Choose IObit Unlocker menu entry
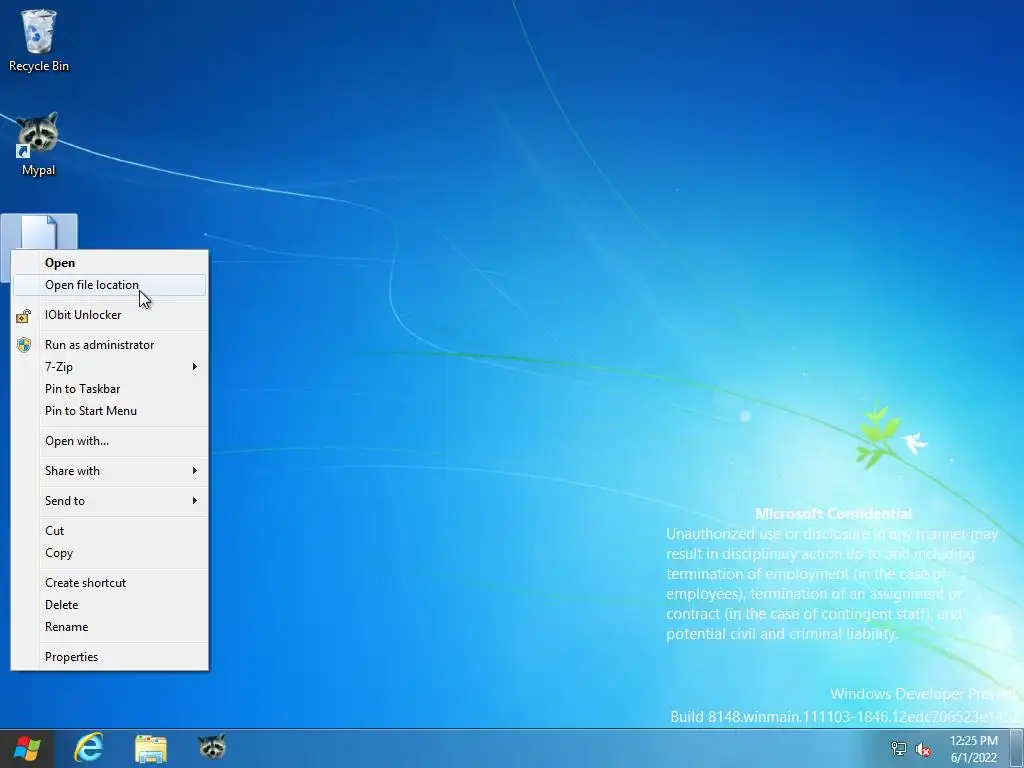 point(110,315)
